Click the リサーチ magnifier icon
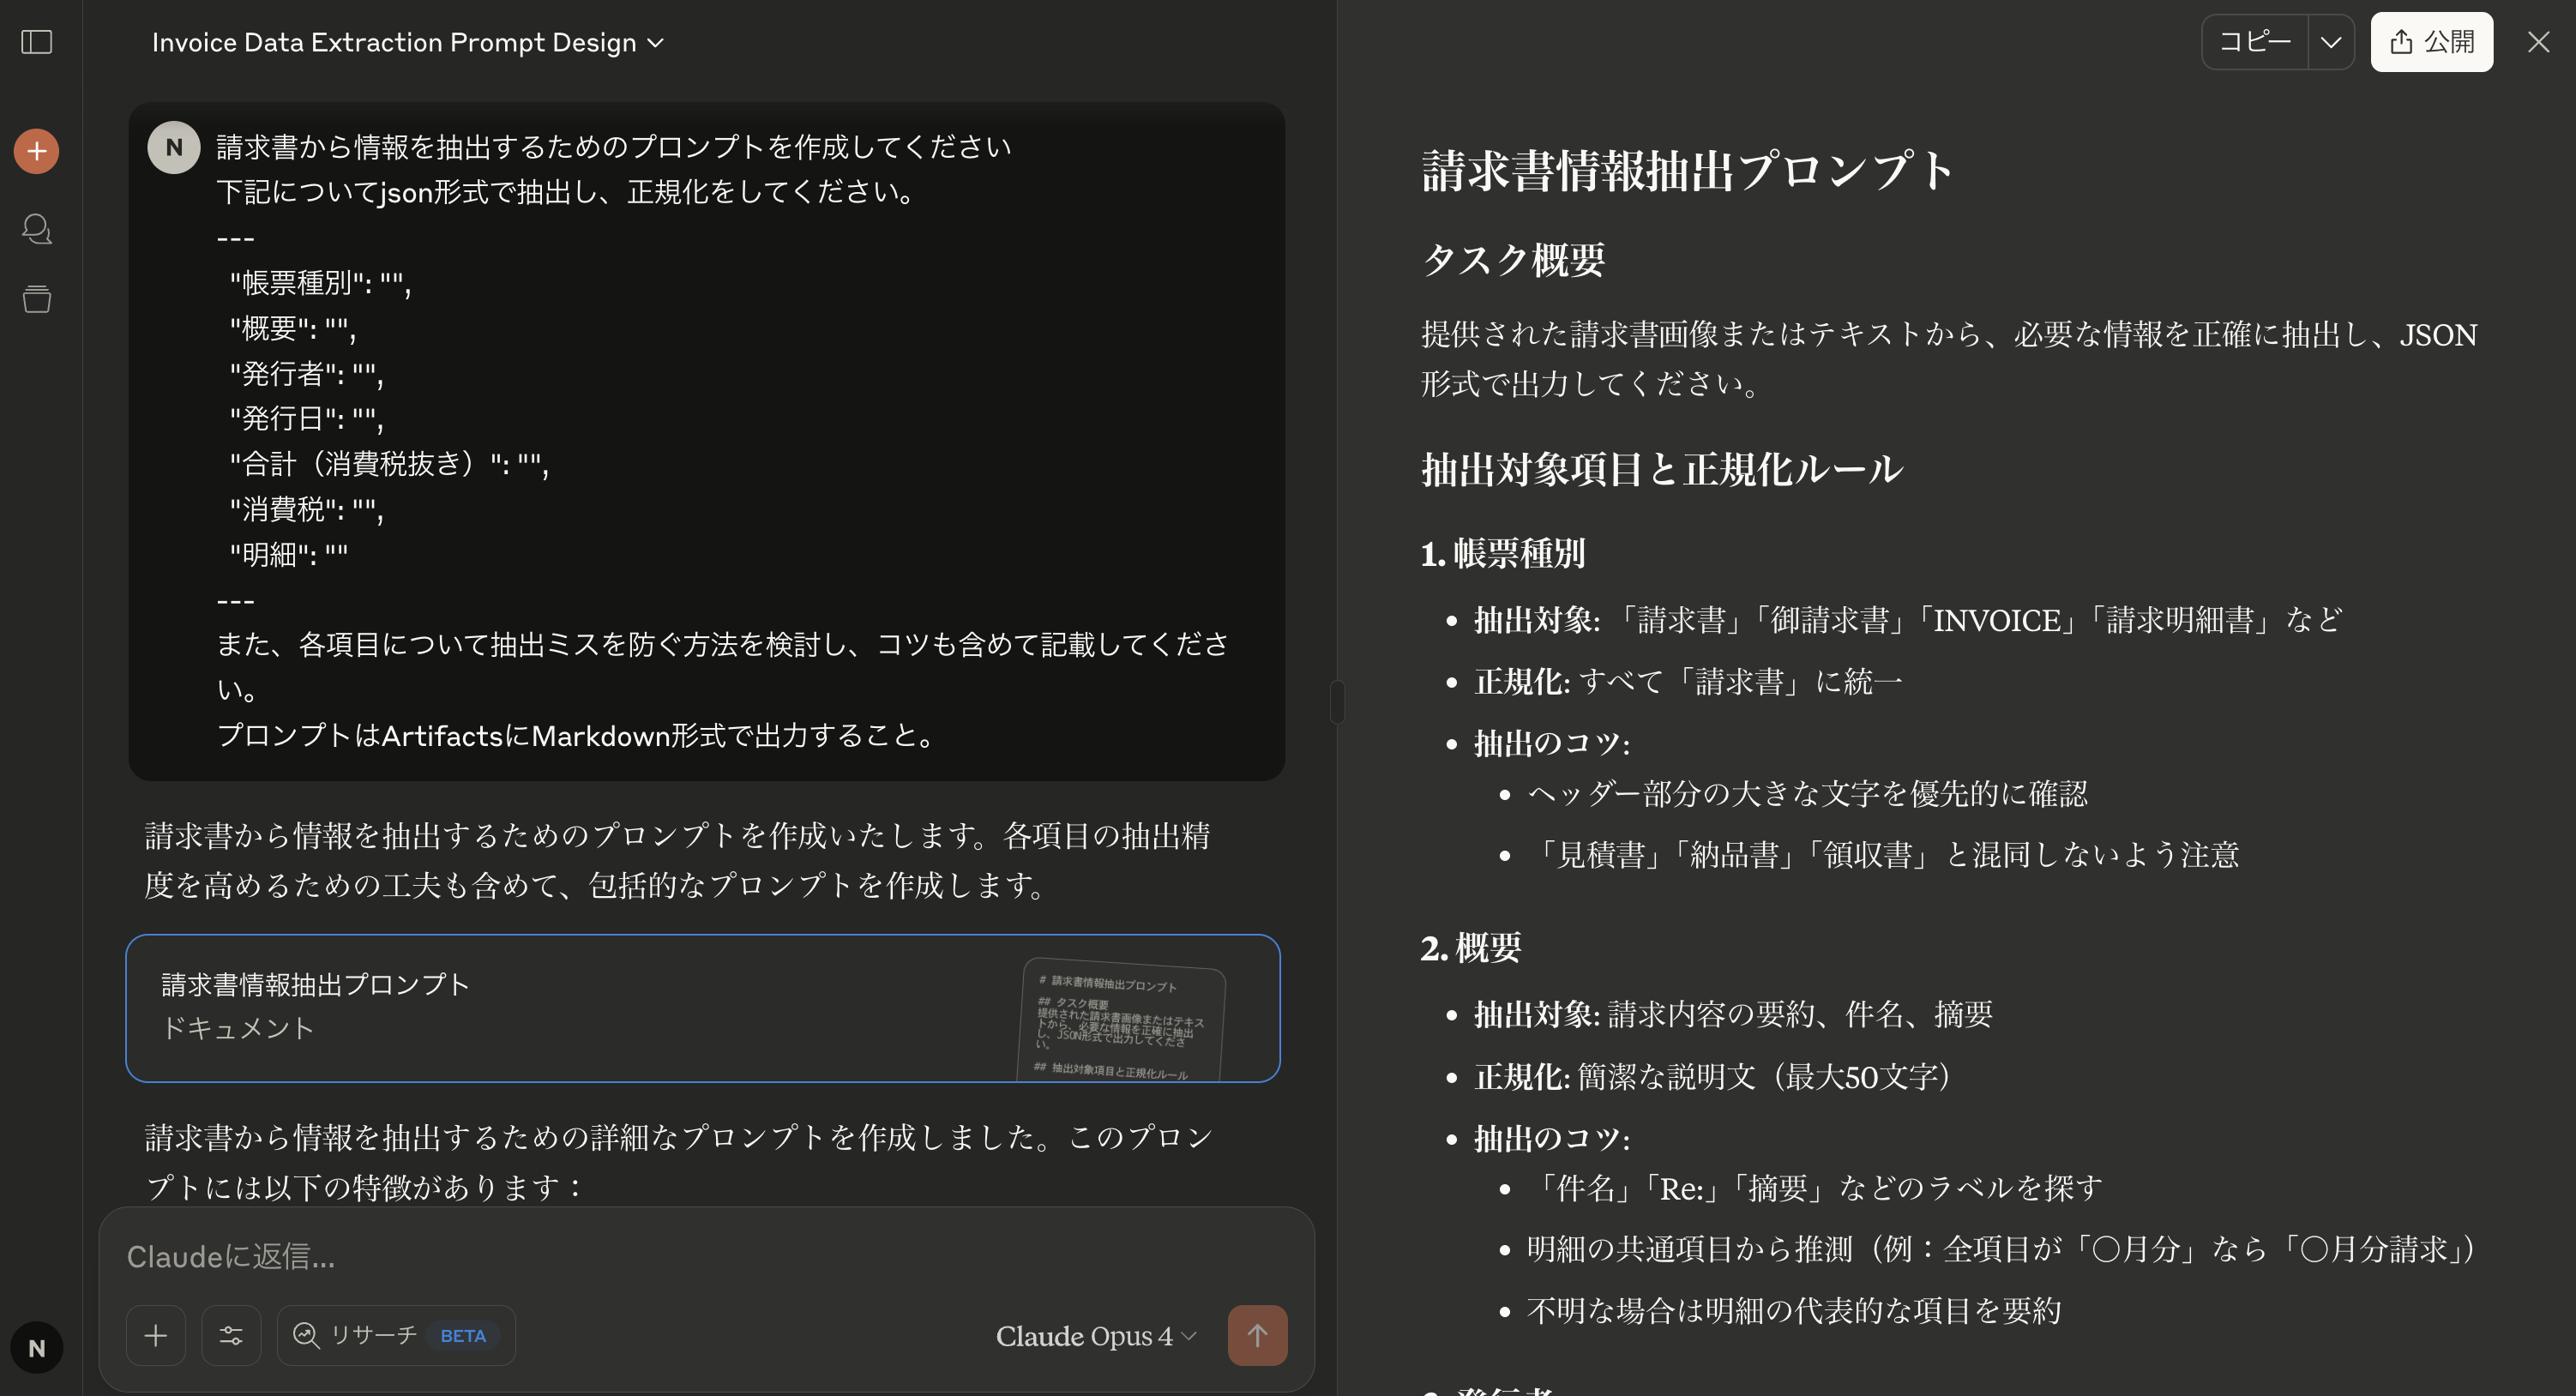The height and width of the screenshot is (1396, 2576). coord(305,1335)
